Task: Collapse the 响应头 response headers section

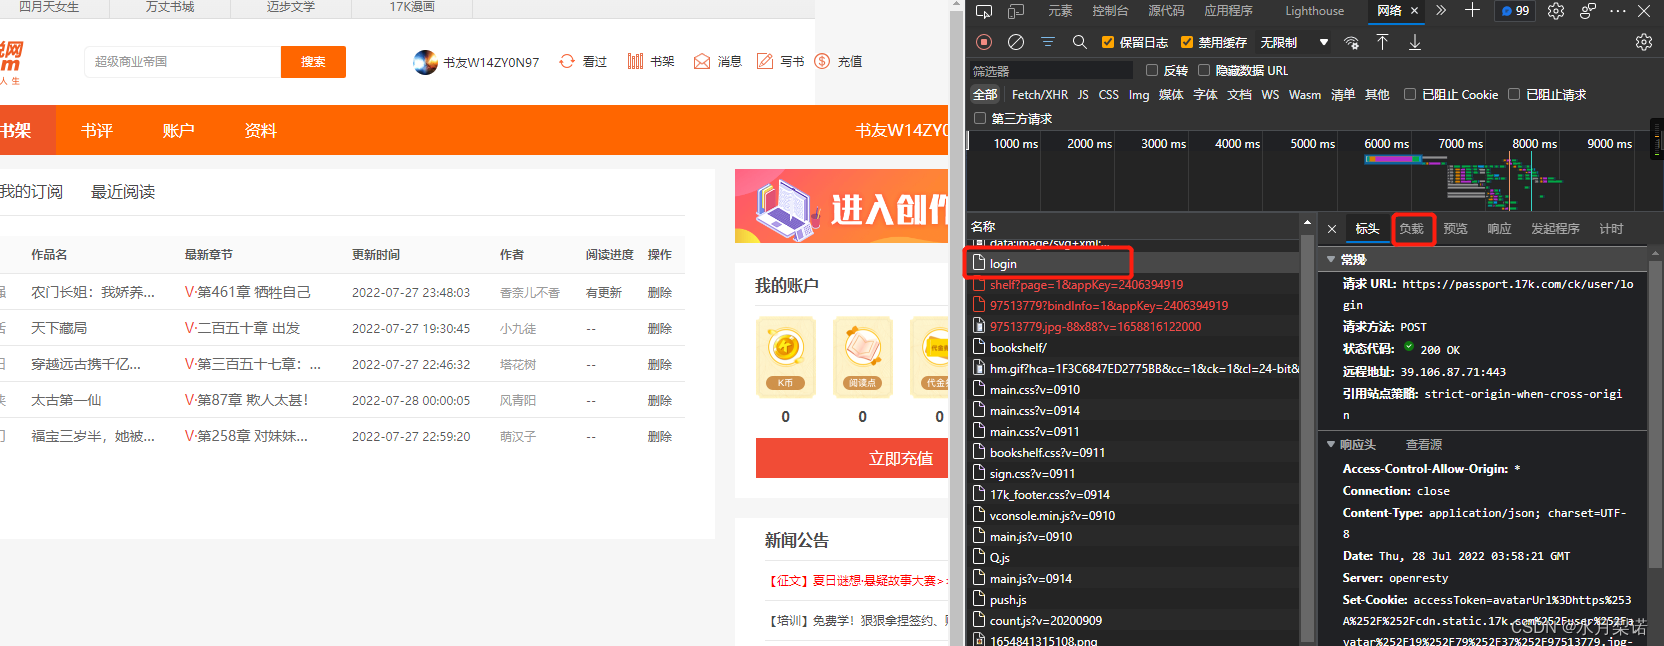Action: [1331, 444]
